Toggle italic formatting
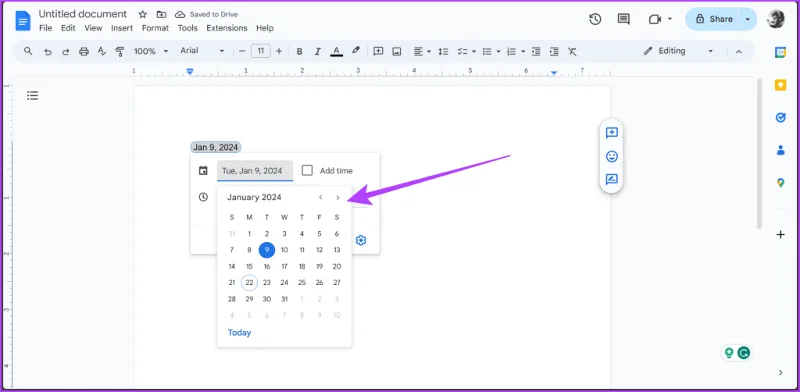800x392 pixels. [x=317, y=51]
